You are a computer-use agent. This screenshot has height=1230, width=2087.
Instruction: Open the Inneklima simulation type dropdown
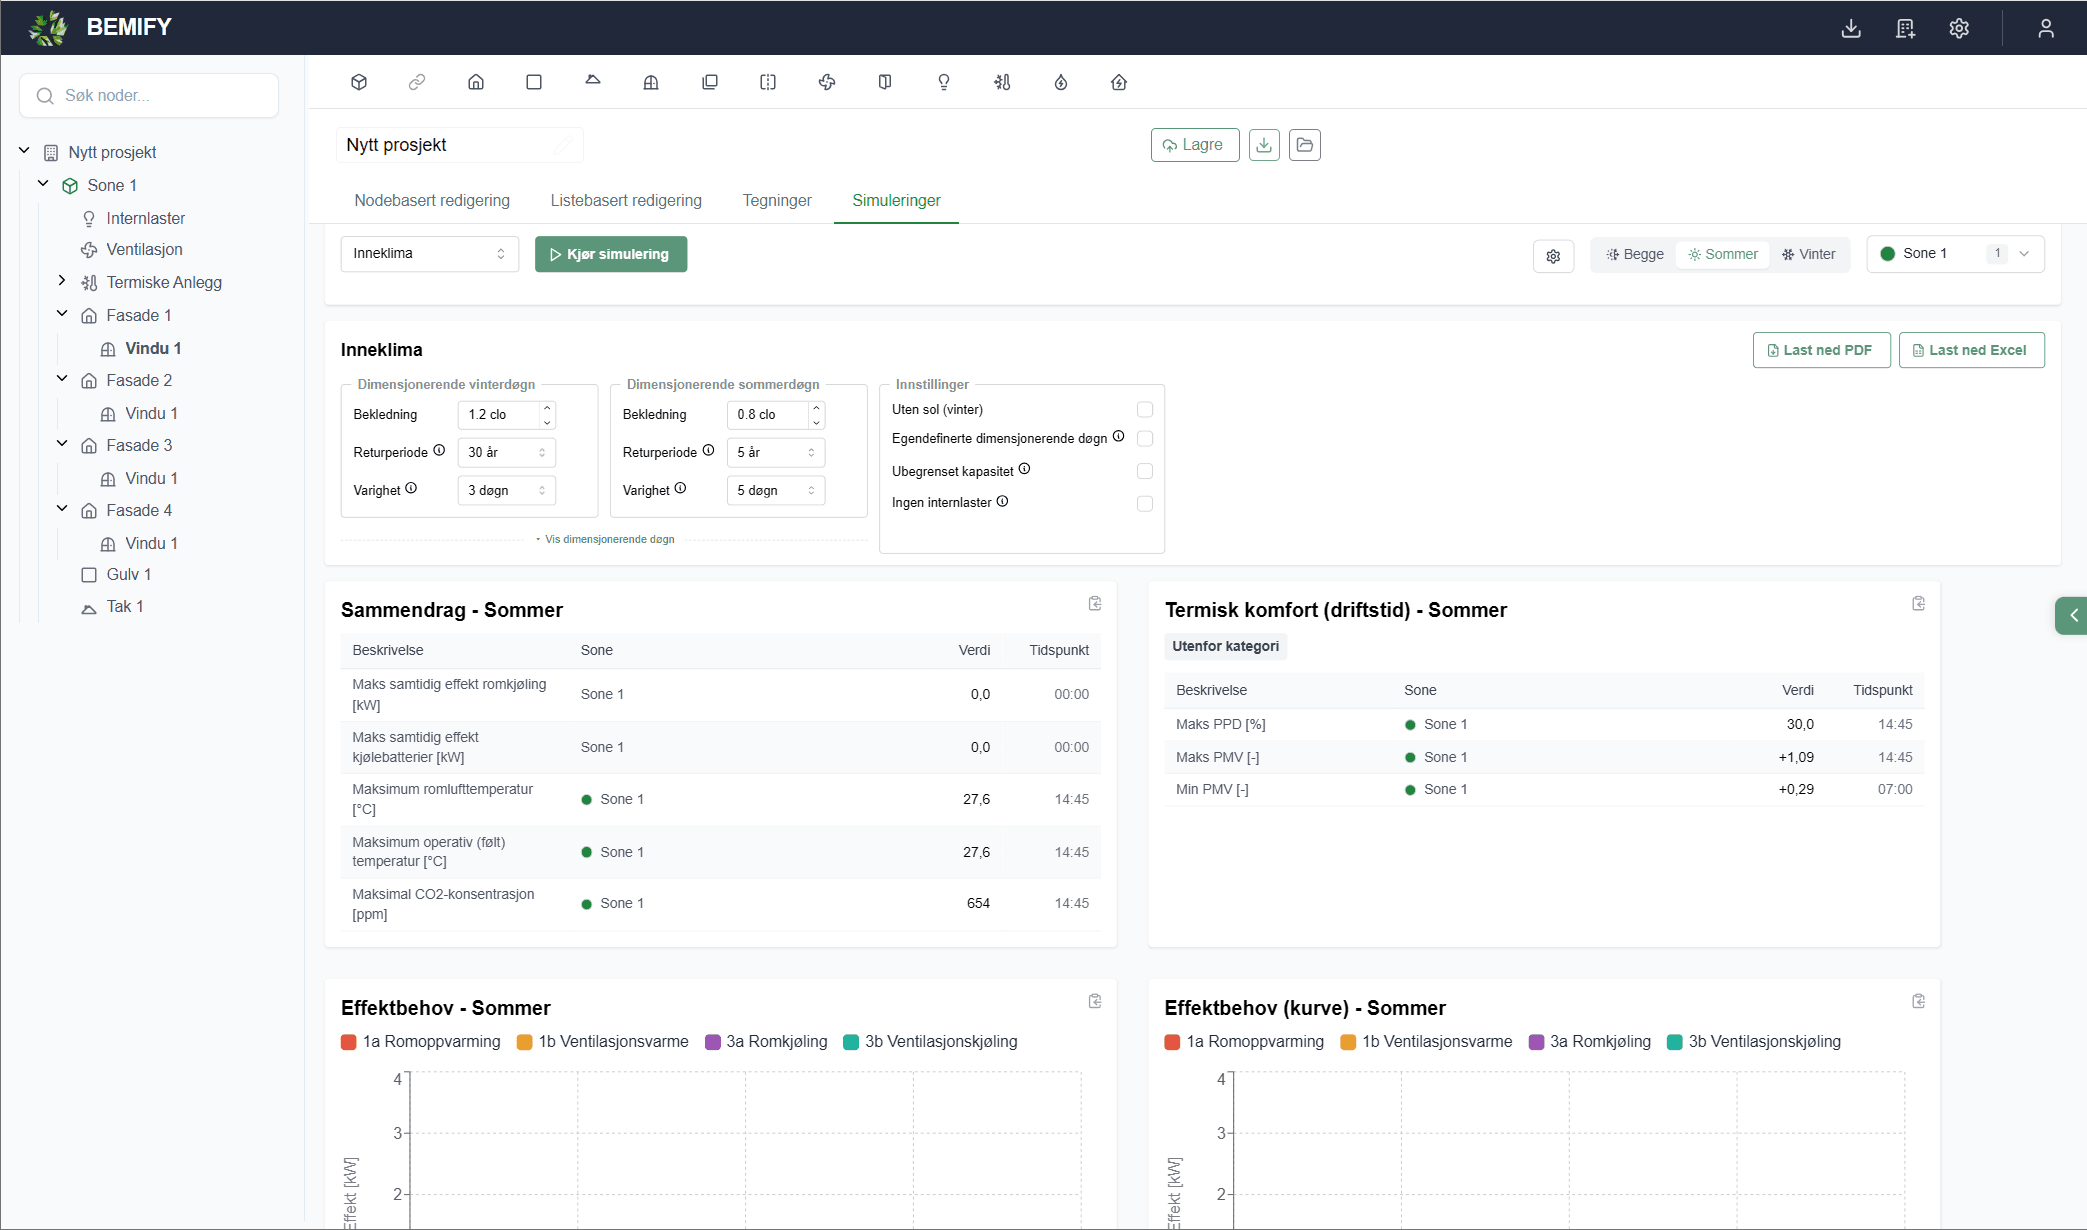430,254
